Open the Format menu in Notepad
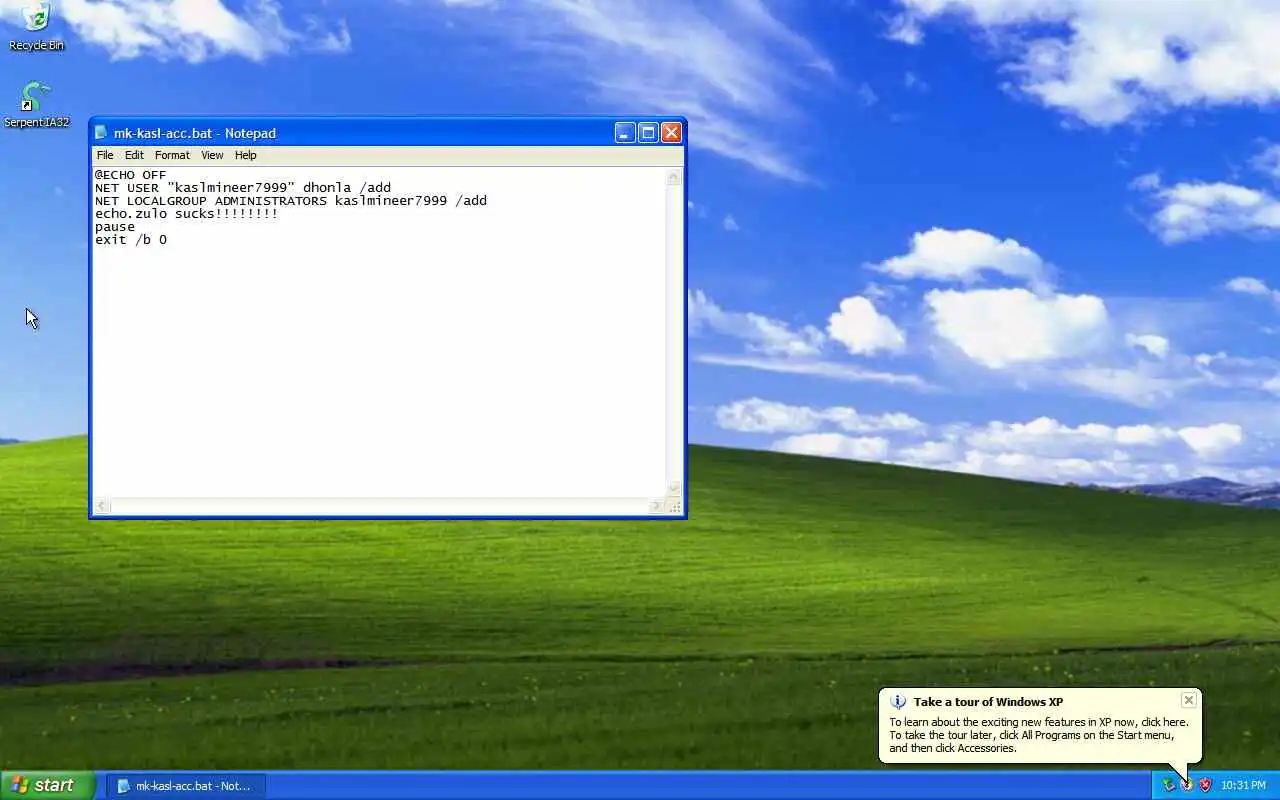The image size is (1280, 800). pyautogui.click(x=172, y=155)
